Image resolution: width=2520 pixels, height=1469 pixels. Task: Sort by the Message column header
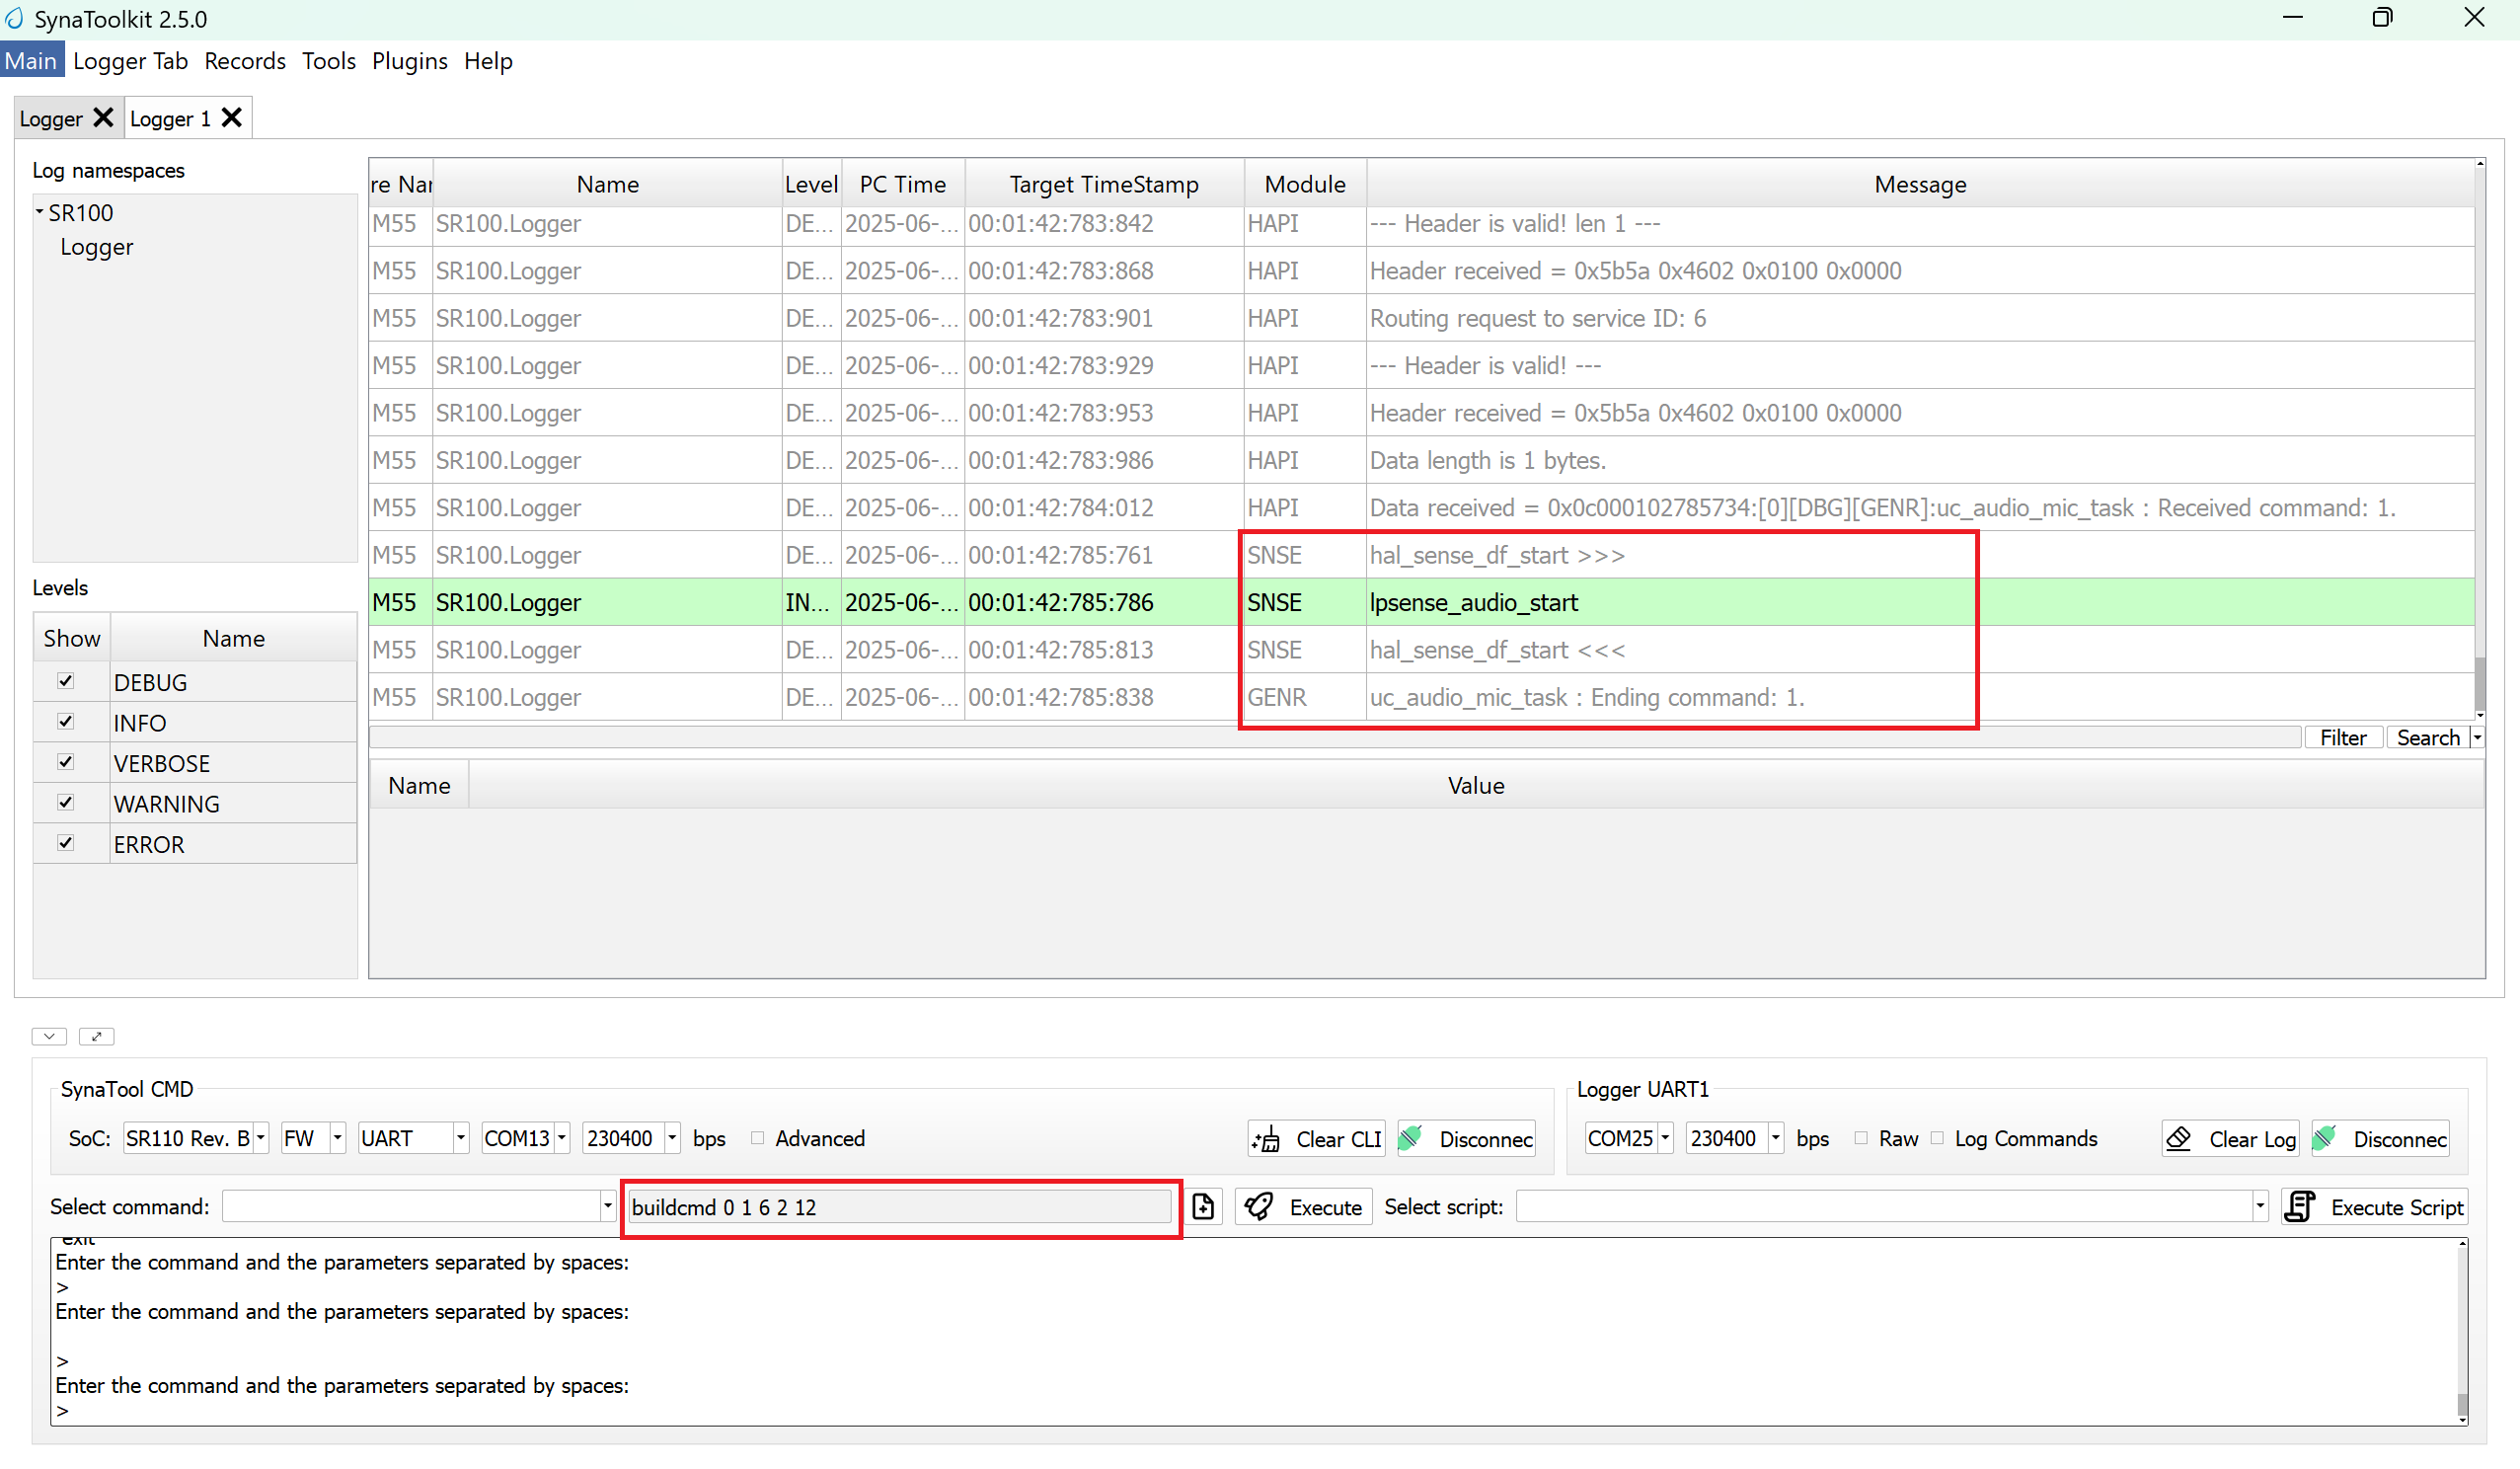click(1920, 184)
